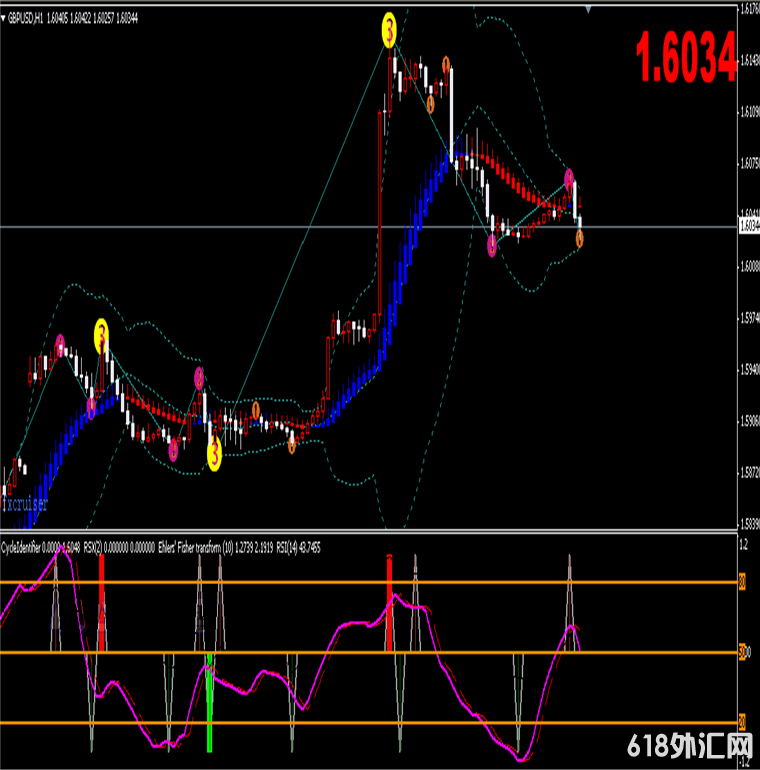Screen dimensions: 760x770
Task: Click the fxcruiser indicator text
Action: coord(25,504)
